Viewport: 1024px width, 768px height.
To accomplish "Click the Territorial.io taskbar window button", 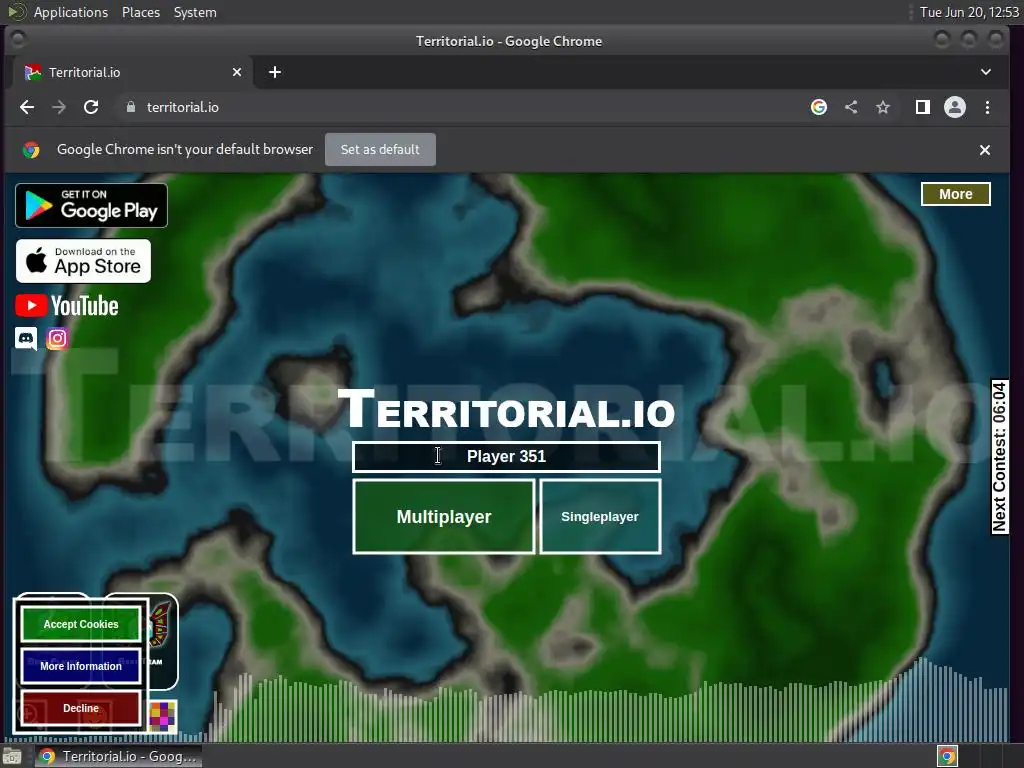I will (x=119, y=756).
